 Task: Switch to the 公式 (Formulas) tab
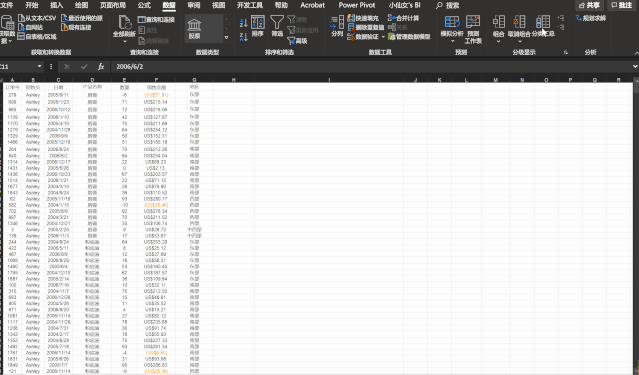[144, 5]
